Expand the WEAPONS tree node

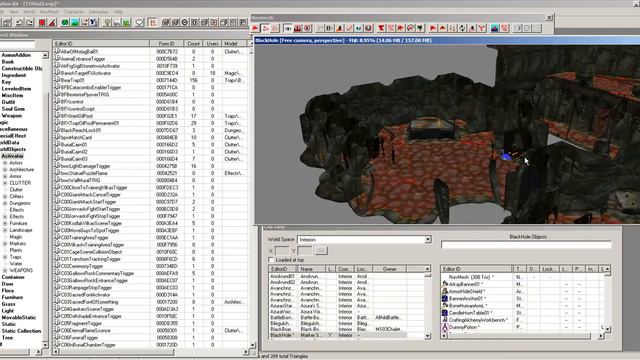(5, 270)
